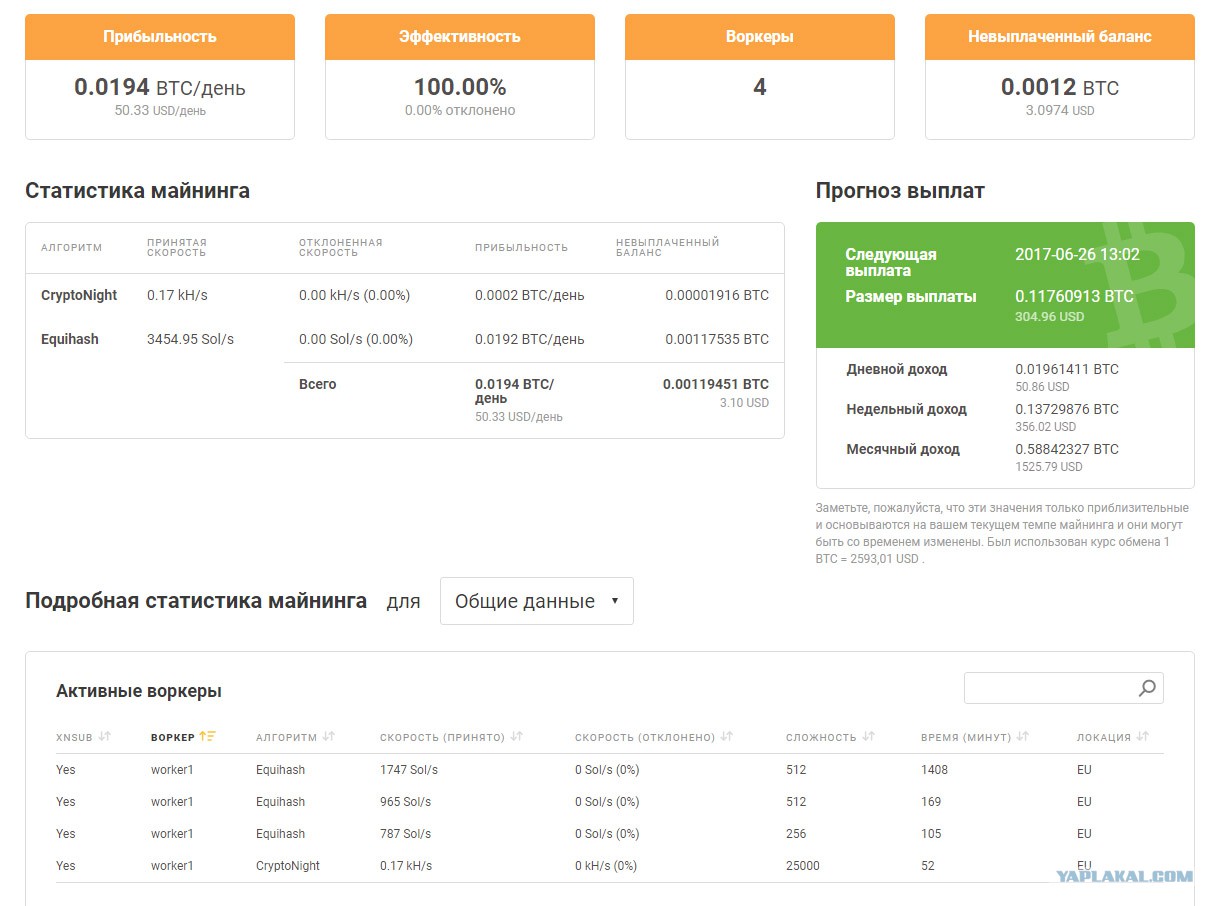Click 0.00001916 BTC unpaid balance value

[x=717, y=295]
